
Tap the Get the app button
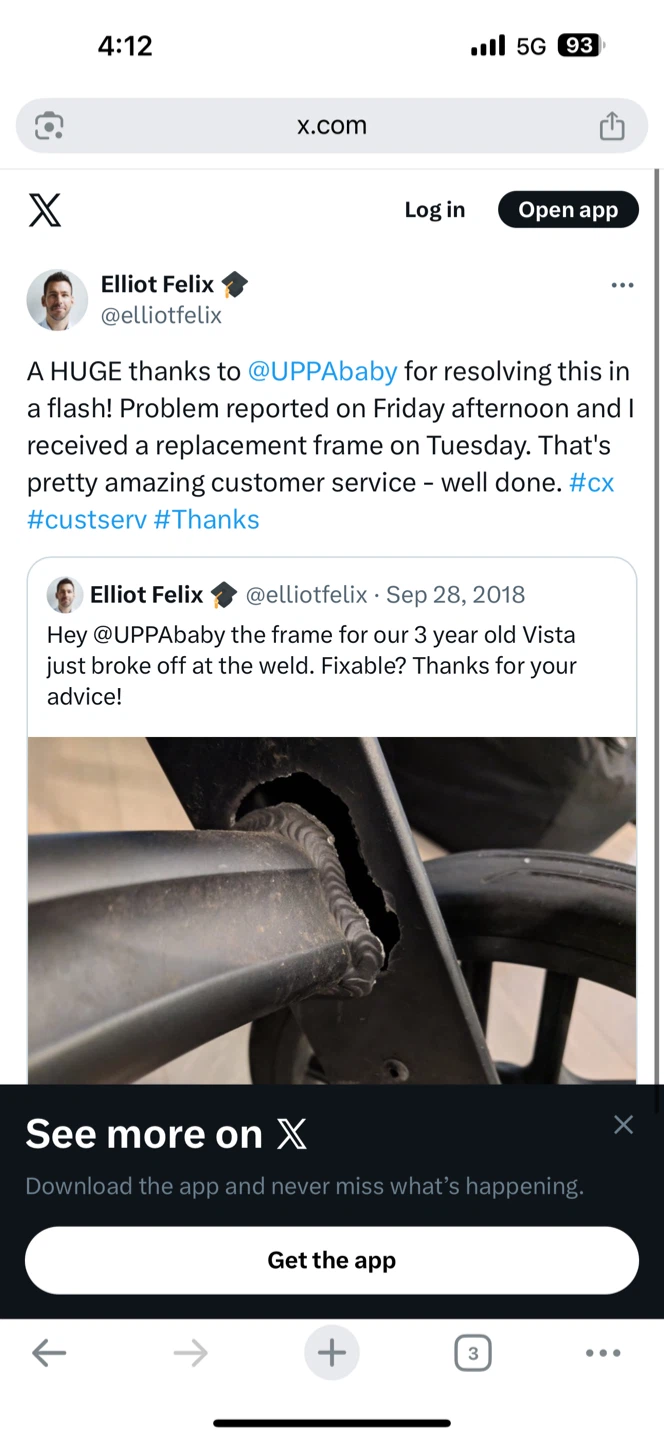click(x=332, y=1260)
